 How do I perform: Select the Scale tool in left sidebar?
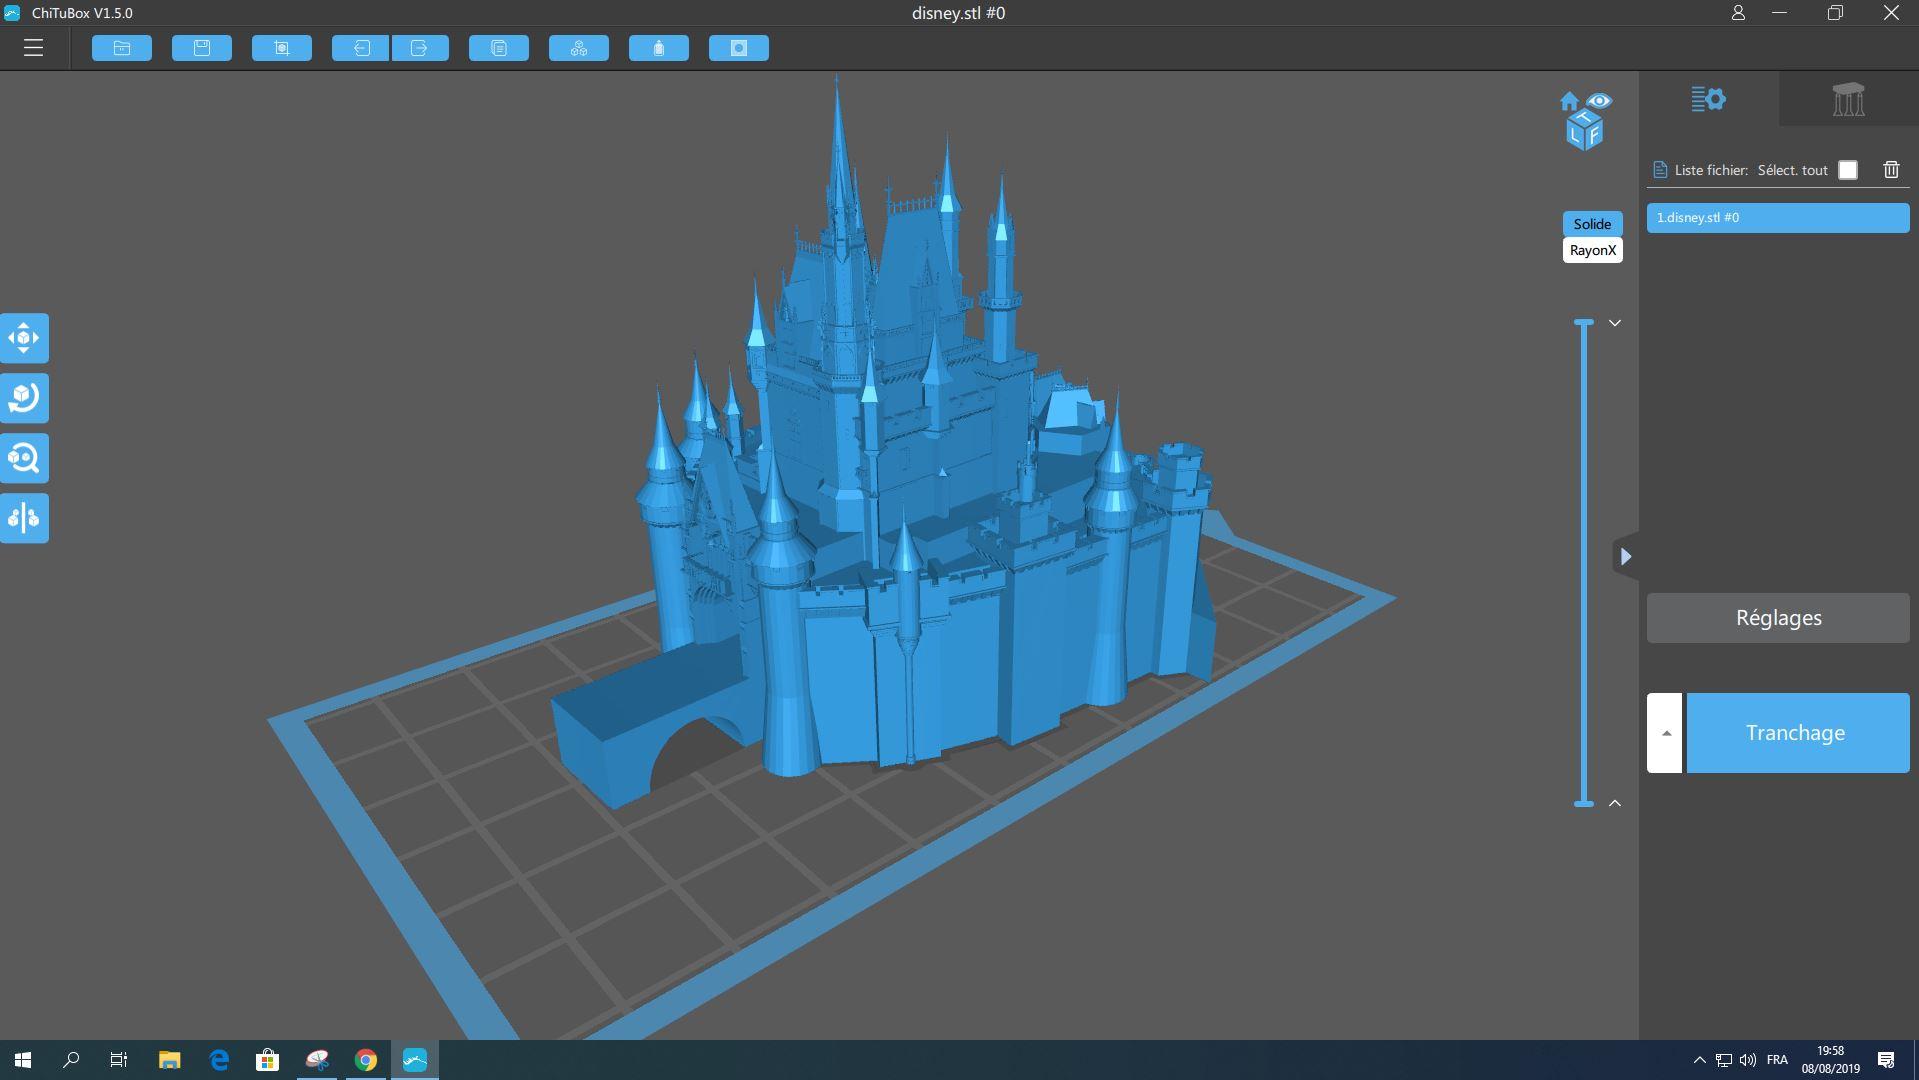pyautogui.click(x=24, y=458)
